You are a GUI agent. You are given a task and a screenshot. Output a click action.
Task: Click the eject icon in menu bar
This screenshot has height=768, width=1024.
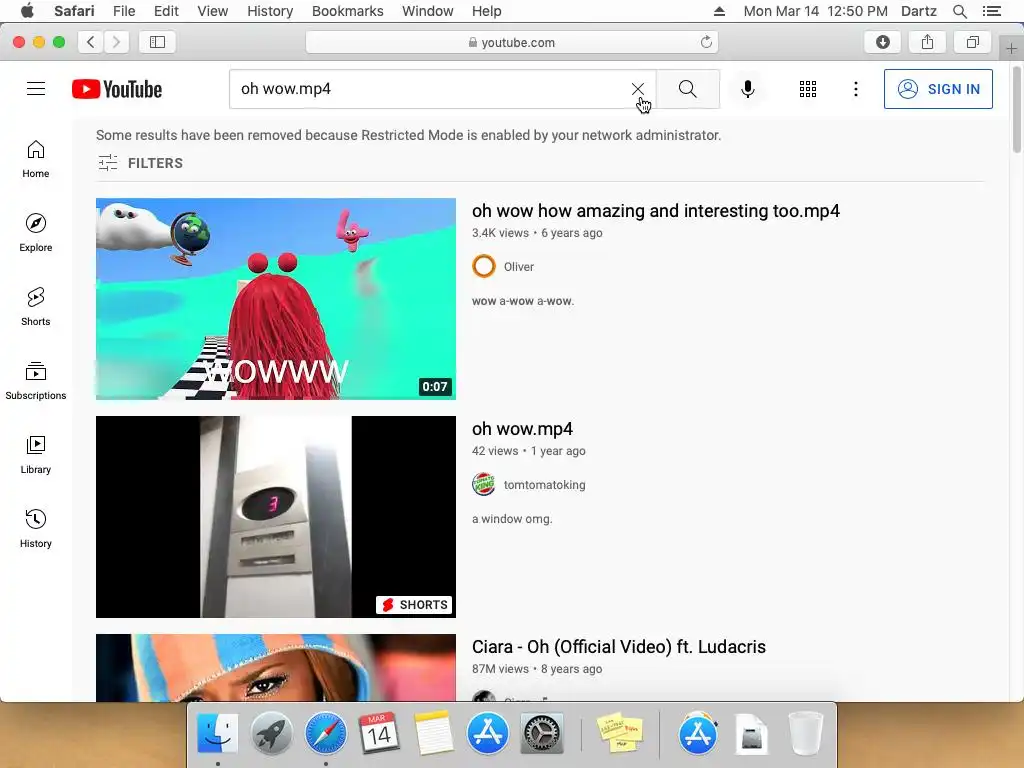719,11
